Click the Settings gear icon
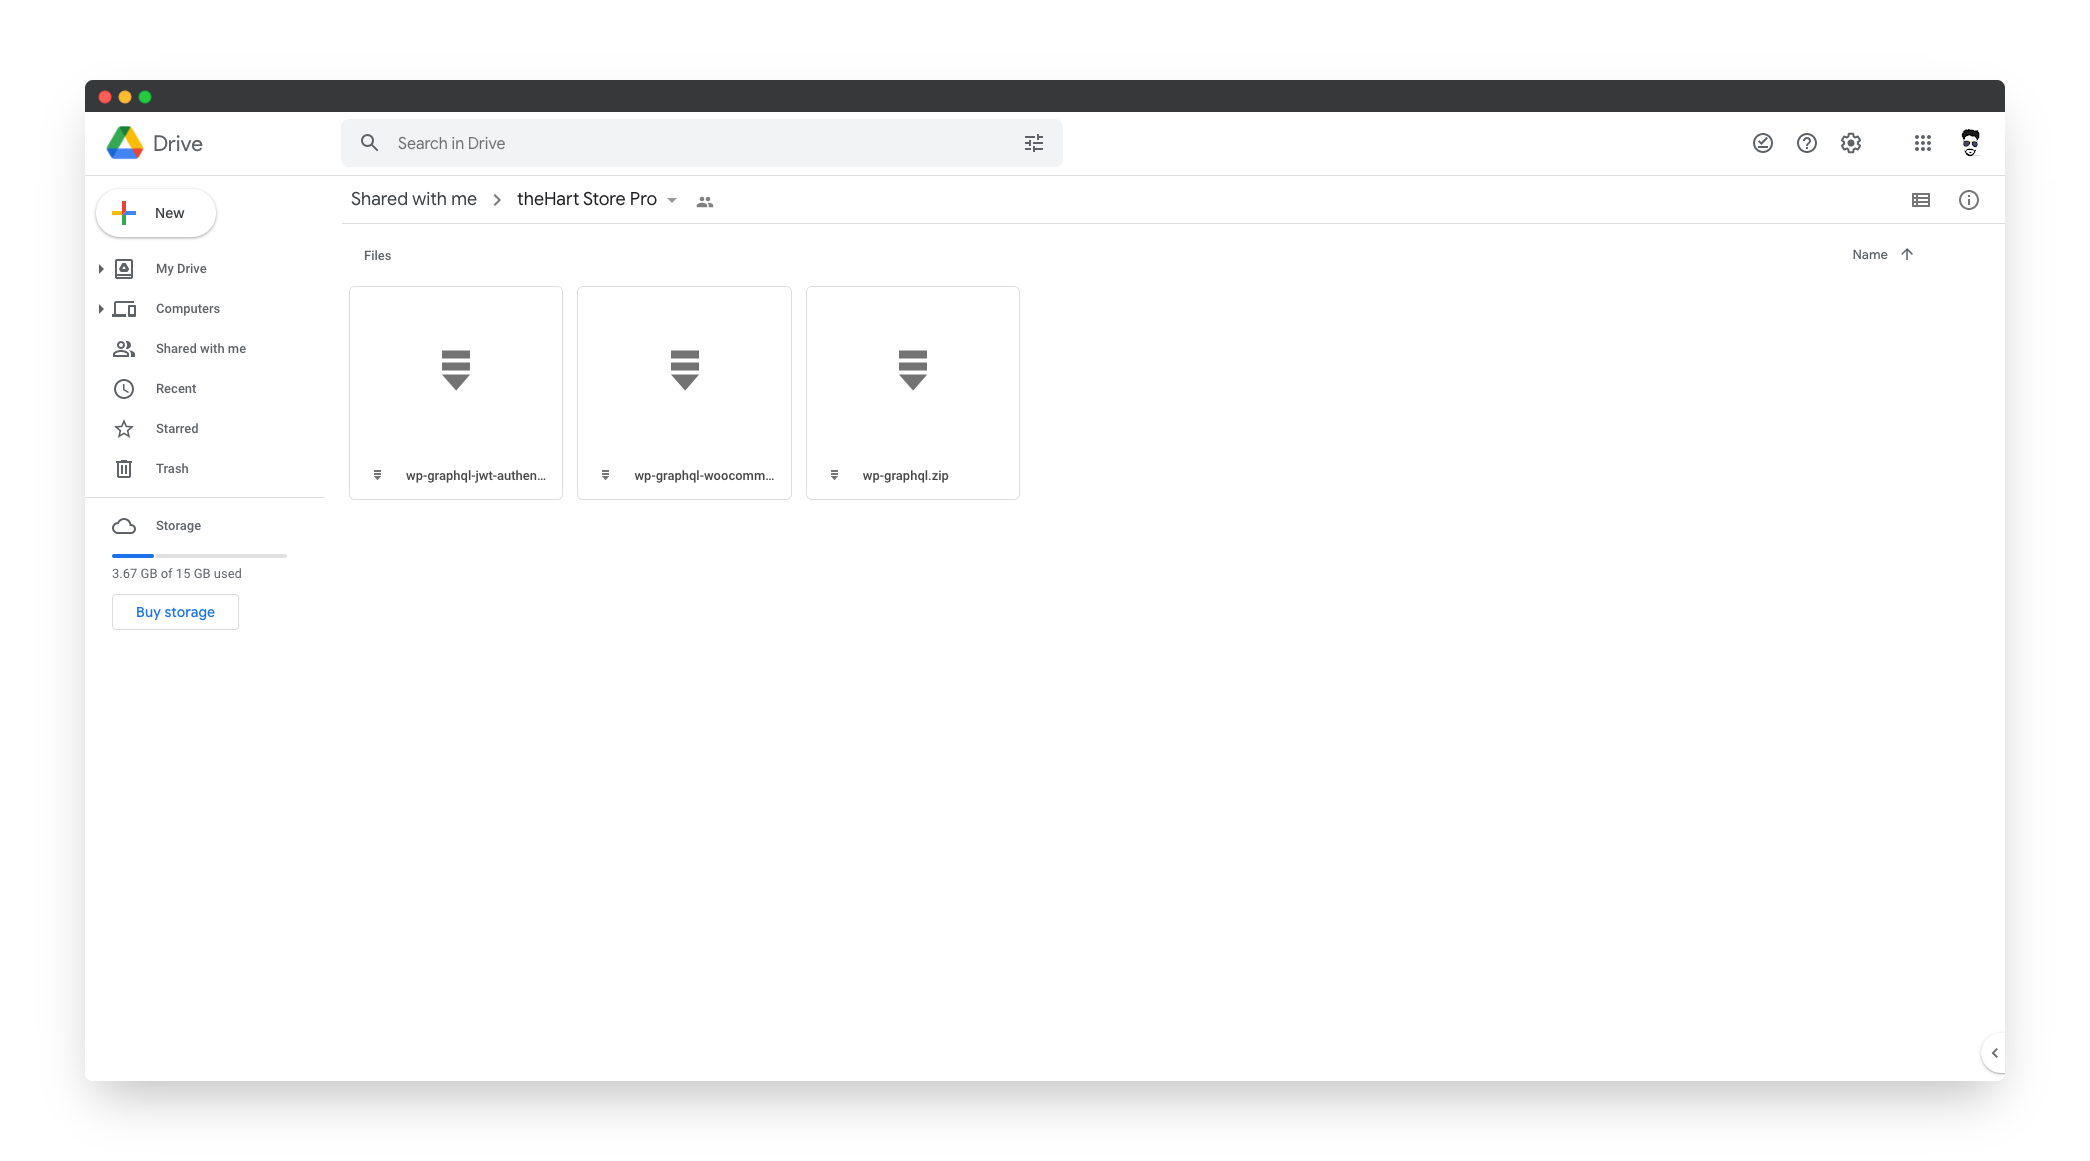Screen dimensions: 2090x1161 [x=1850, y=142]
